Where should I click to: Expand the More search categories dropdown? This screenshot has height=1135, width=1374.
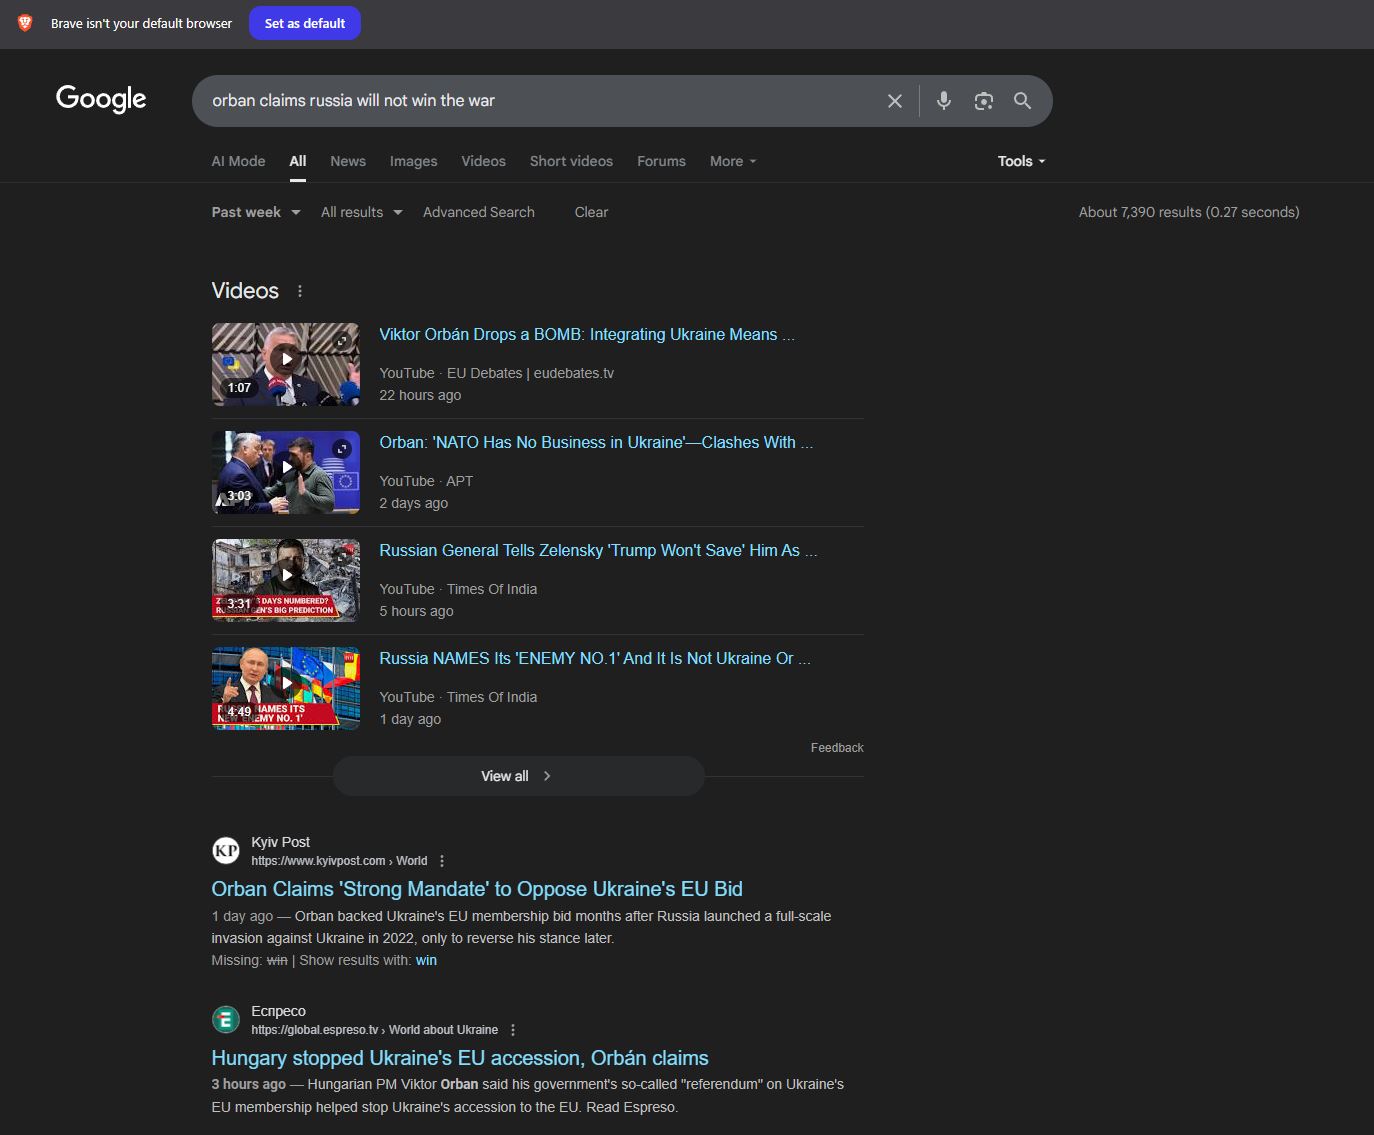pos(733,161)
